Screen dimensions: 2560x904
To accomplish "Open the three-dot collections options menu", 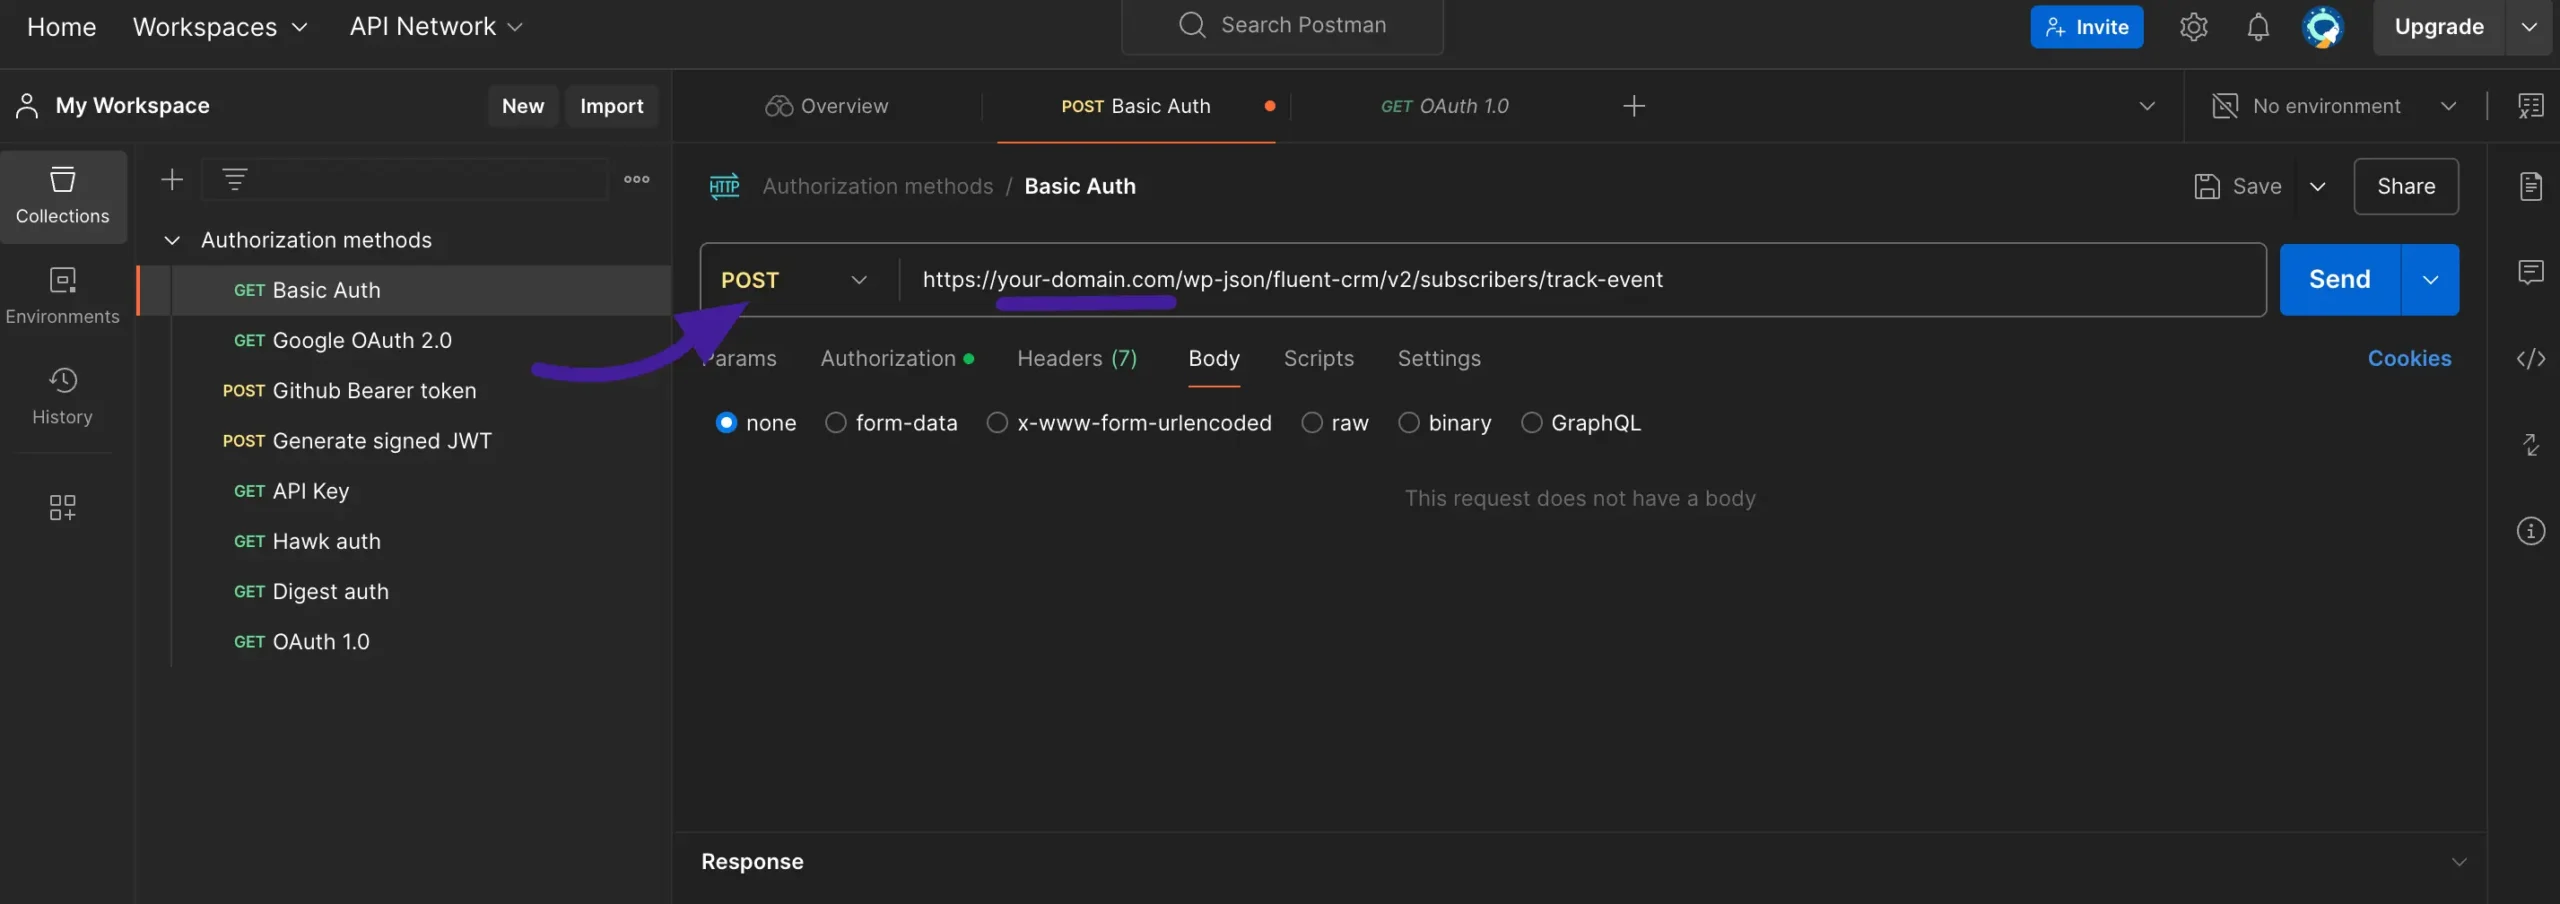I will (x=637, y=179).
